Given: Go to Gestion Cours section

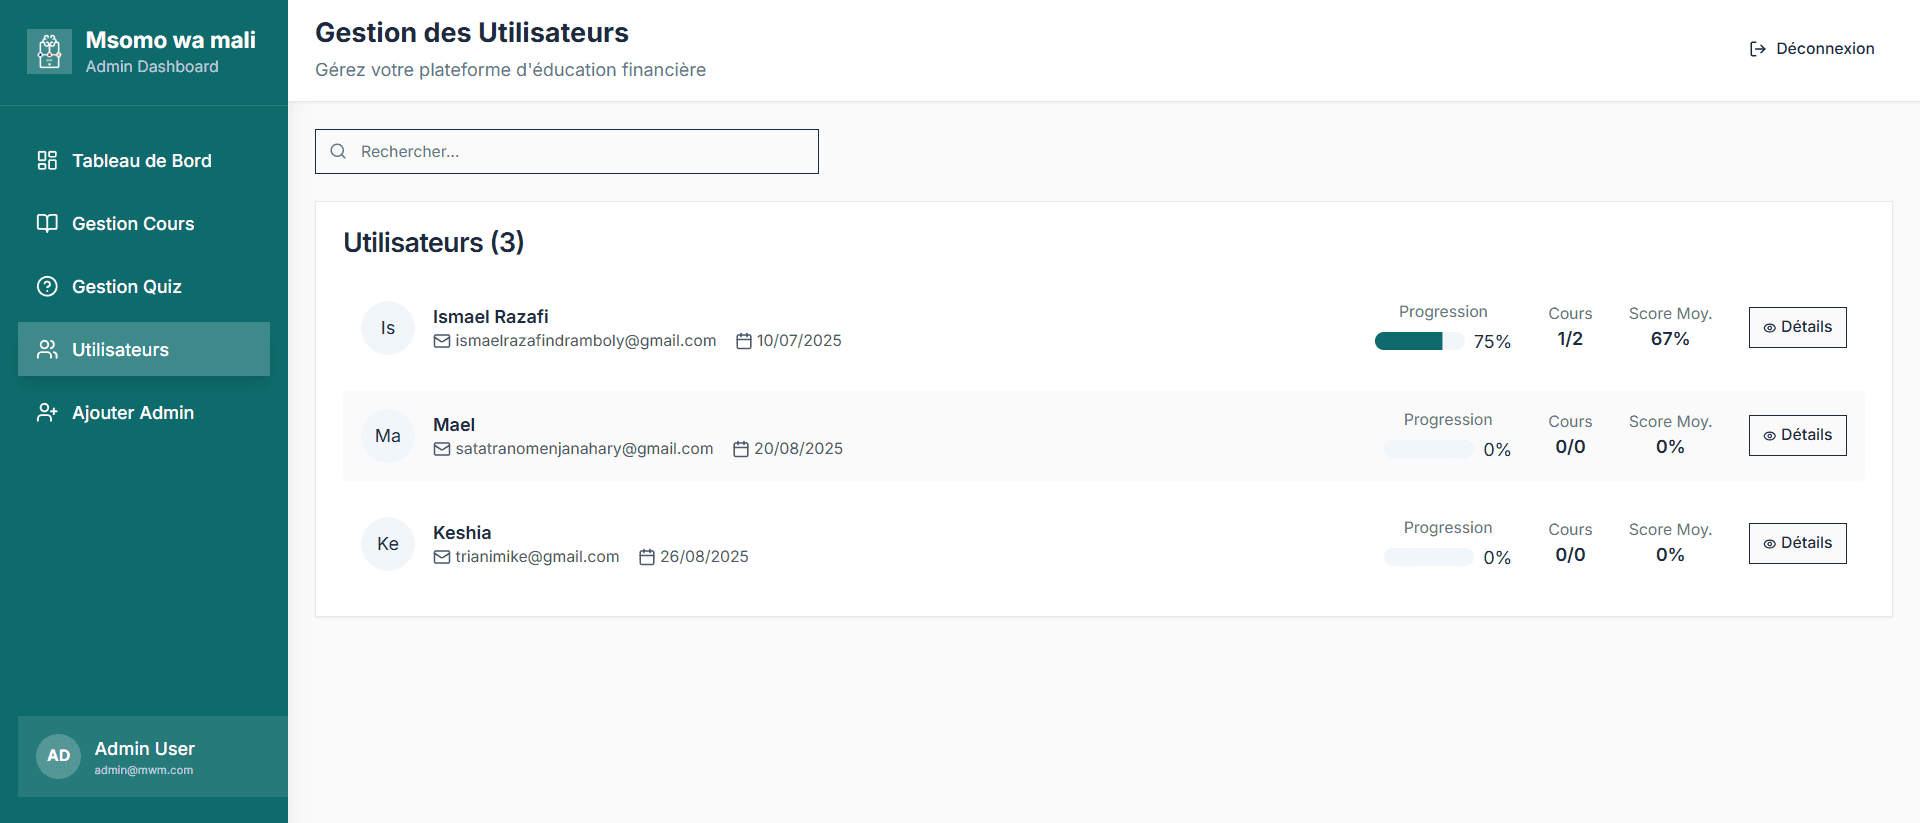Looking at the screenshot, I should [x=134, y=224].
